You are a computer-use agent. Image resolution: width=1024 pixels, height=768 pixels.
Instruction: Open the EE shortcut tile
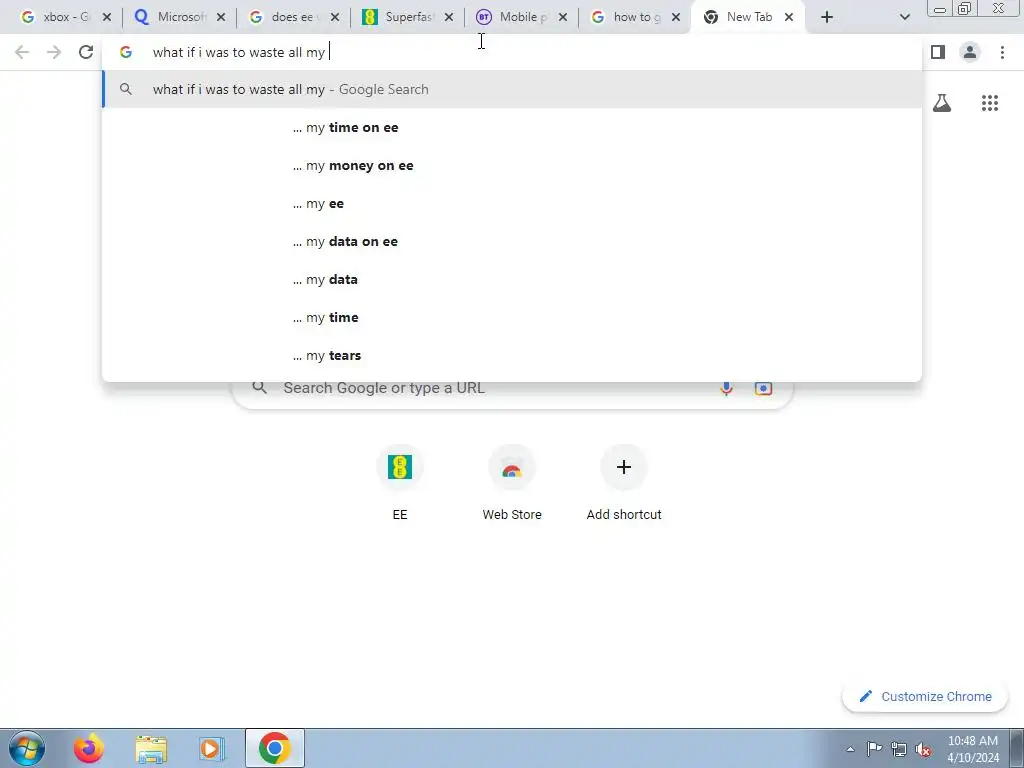tap(400, 483)
